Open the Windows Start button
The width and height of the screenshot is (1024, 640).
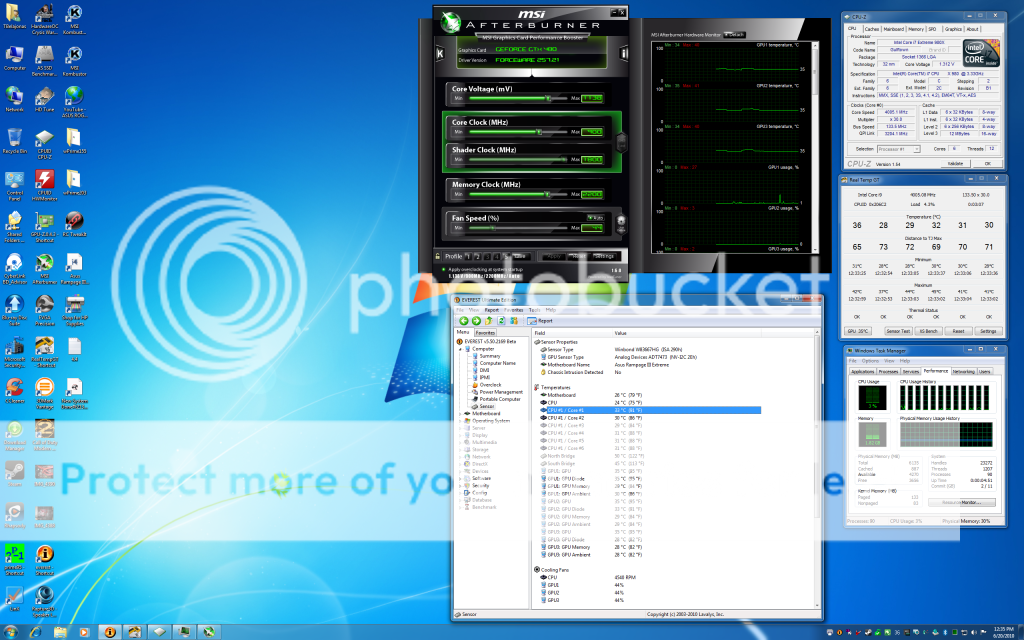tap(10, 632)
